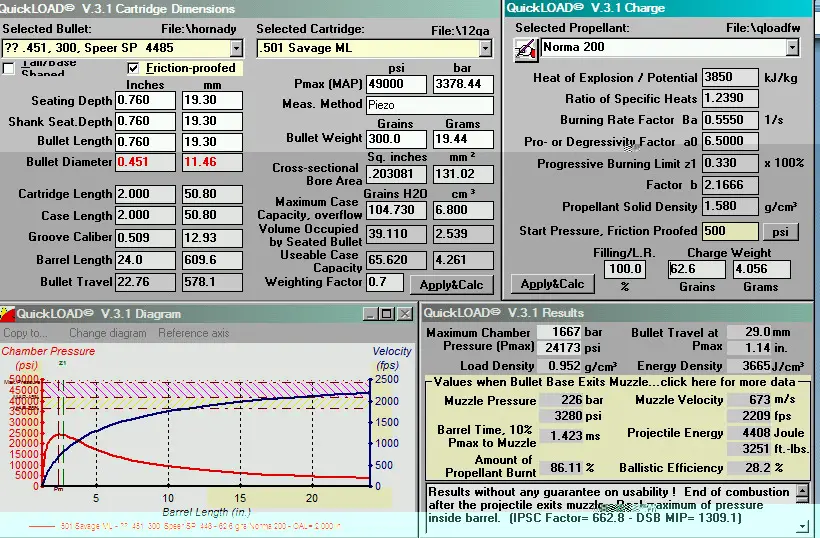
Task: Click the Cartridge Length inches field
Action: tap(145, 194)
